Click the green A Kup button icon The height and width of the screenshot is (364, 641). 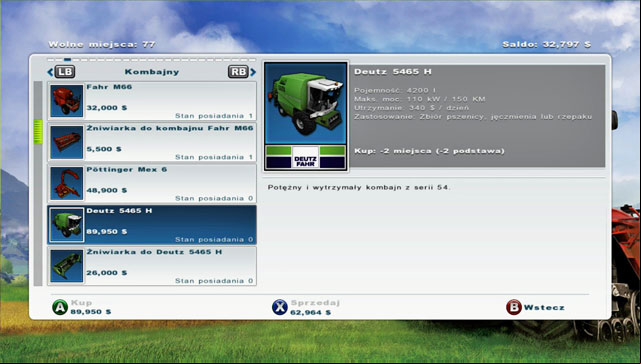(x=60, y=307)
